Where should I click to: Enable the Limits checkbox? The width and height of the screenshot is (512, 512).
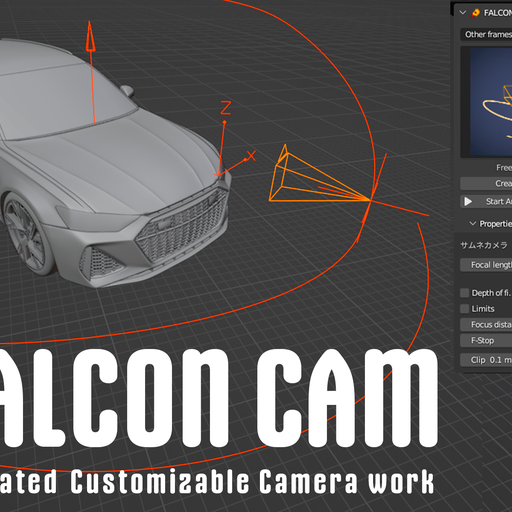[464, 309]
